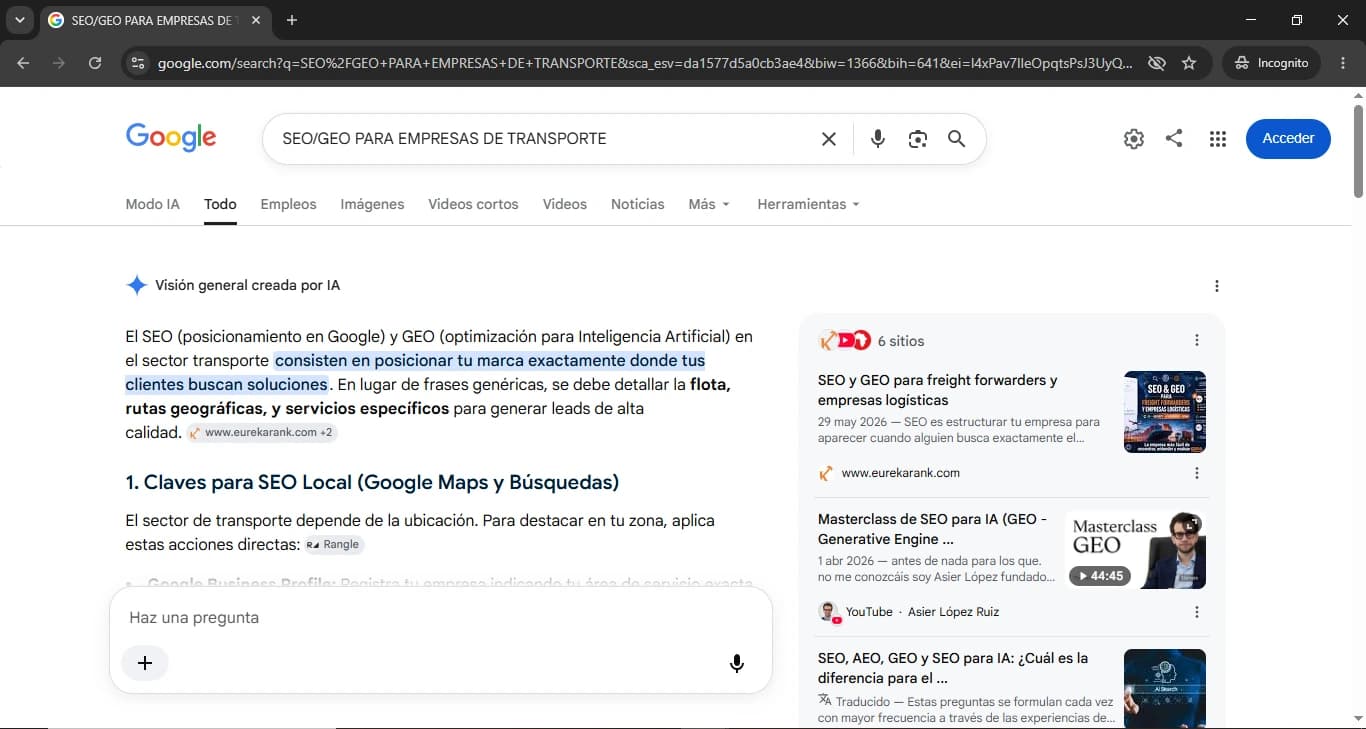Click the magnifying glass search icon

(x=956, y=139)
